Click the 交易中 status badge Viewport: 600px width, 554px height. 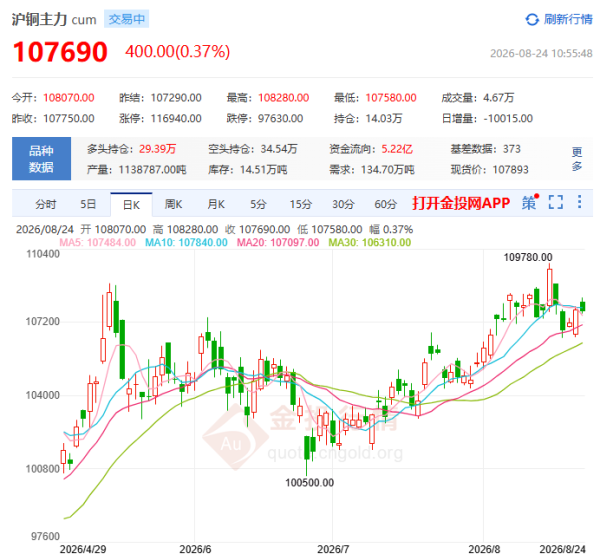pos(127,19)
